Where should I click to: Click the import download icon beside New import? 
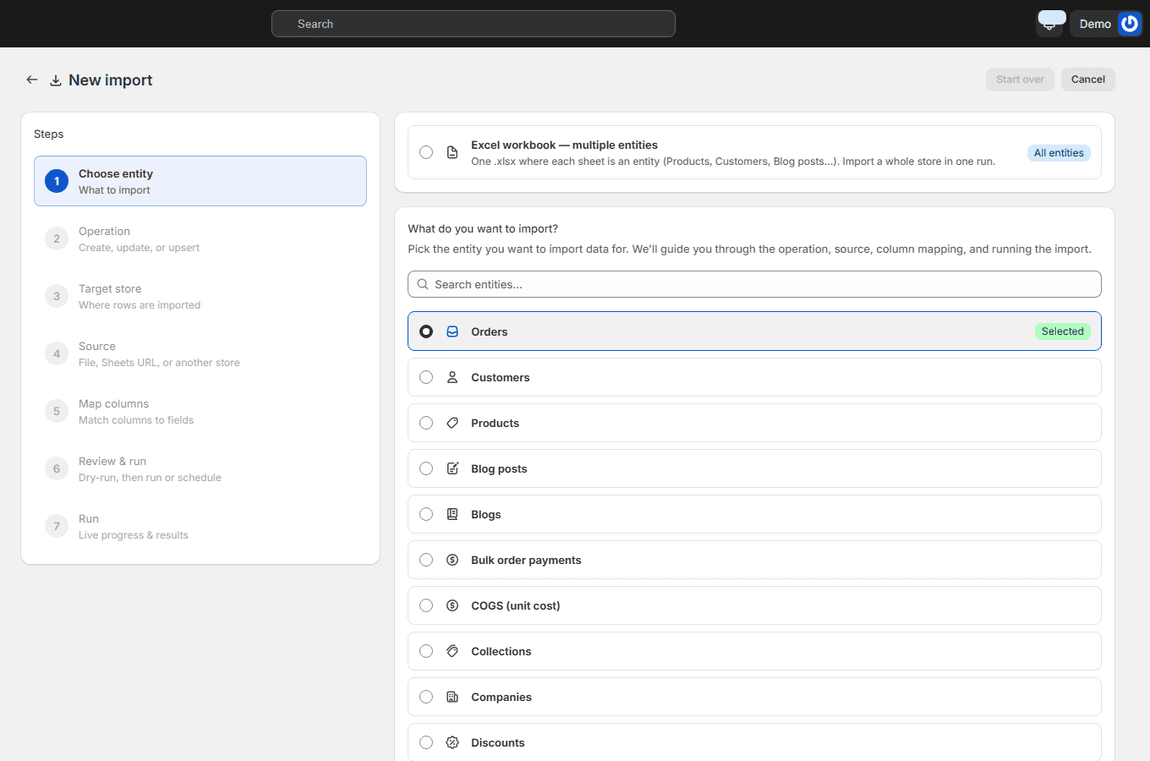(55, 80)
